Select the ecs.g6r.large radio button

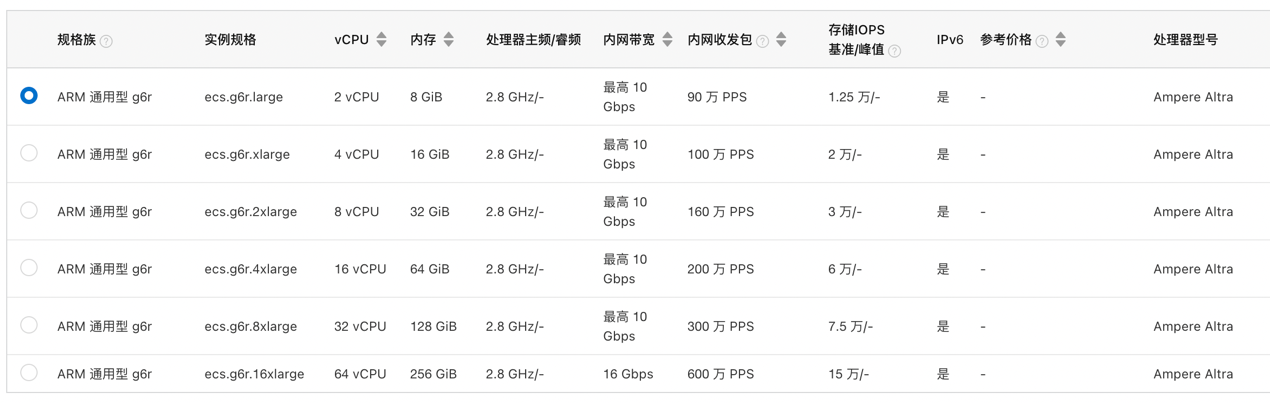pos(29,96)
